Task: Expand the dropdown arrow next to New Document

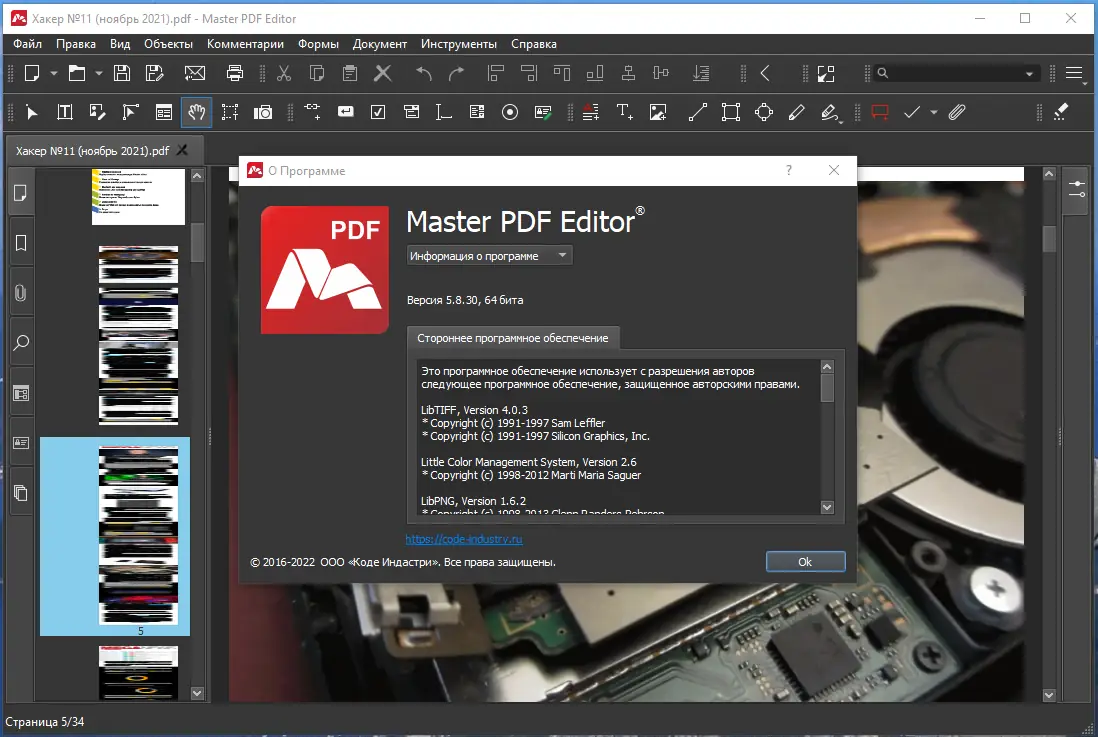Action: pyautogui.click(x=55, y=73)
